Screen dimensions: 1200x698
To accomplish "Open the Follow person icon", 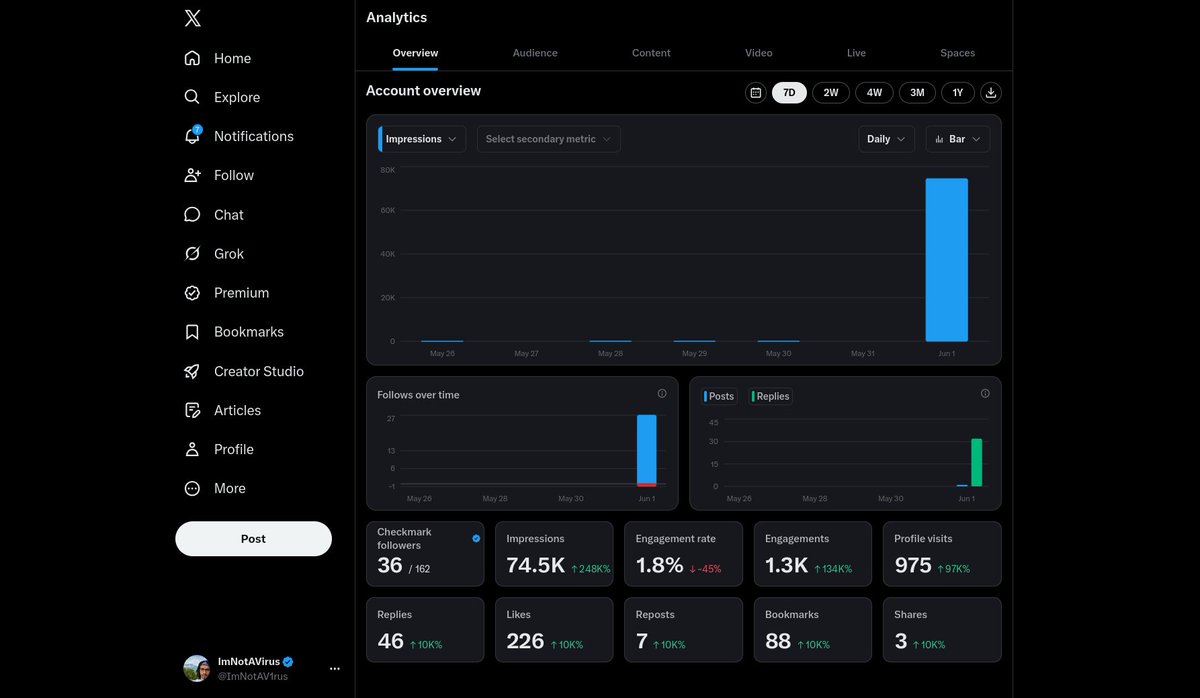I will (192, 175).
